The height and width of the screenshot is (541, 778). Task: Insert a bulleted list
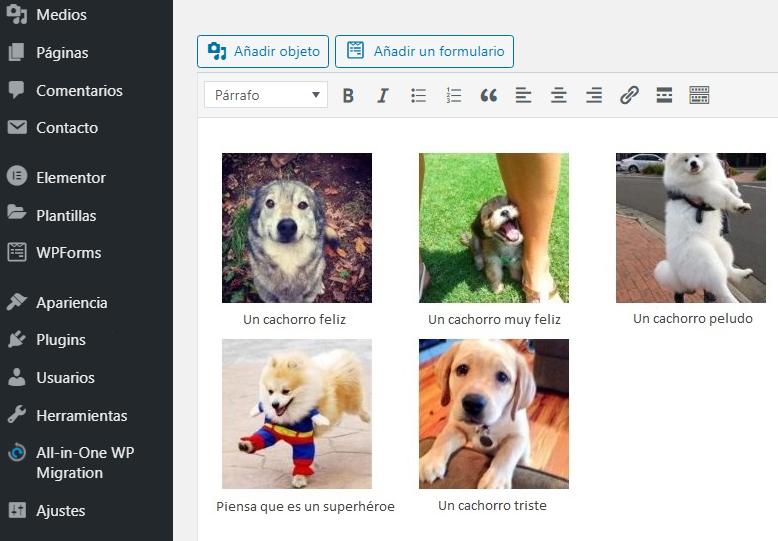[x=418, y=95]
